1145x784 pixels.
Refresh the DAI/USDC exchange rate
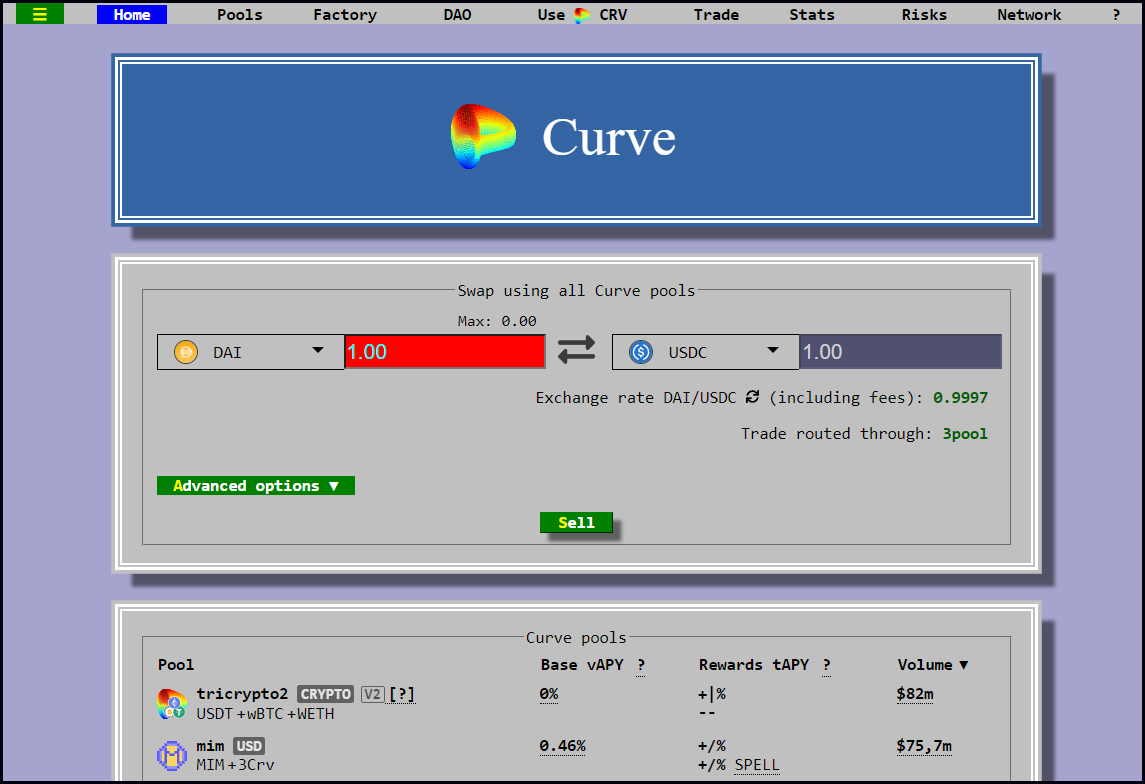(x=752, y=397)
